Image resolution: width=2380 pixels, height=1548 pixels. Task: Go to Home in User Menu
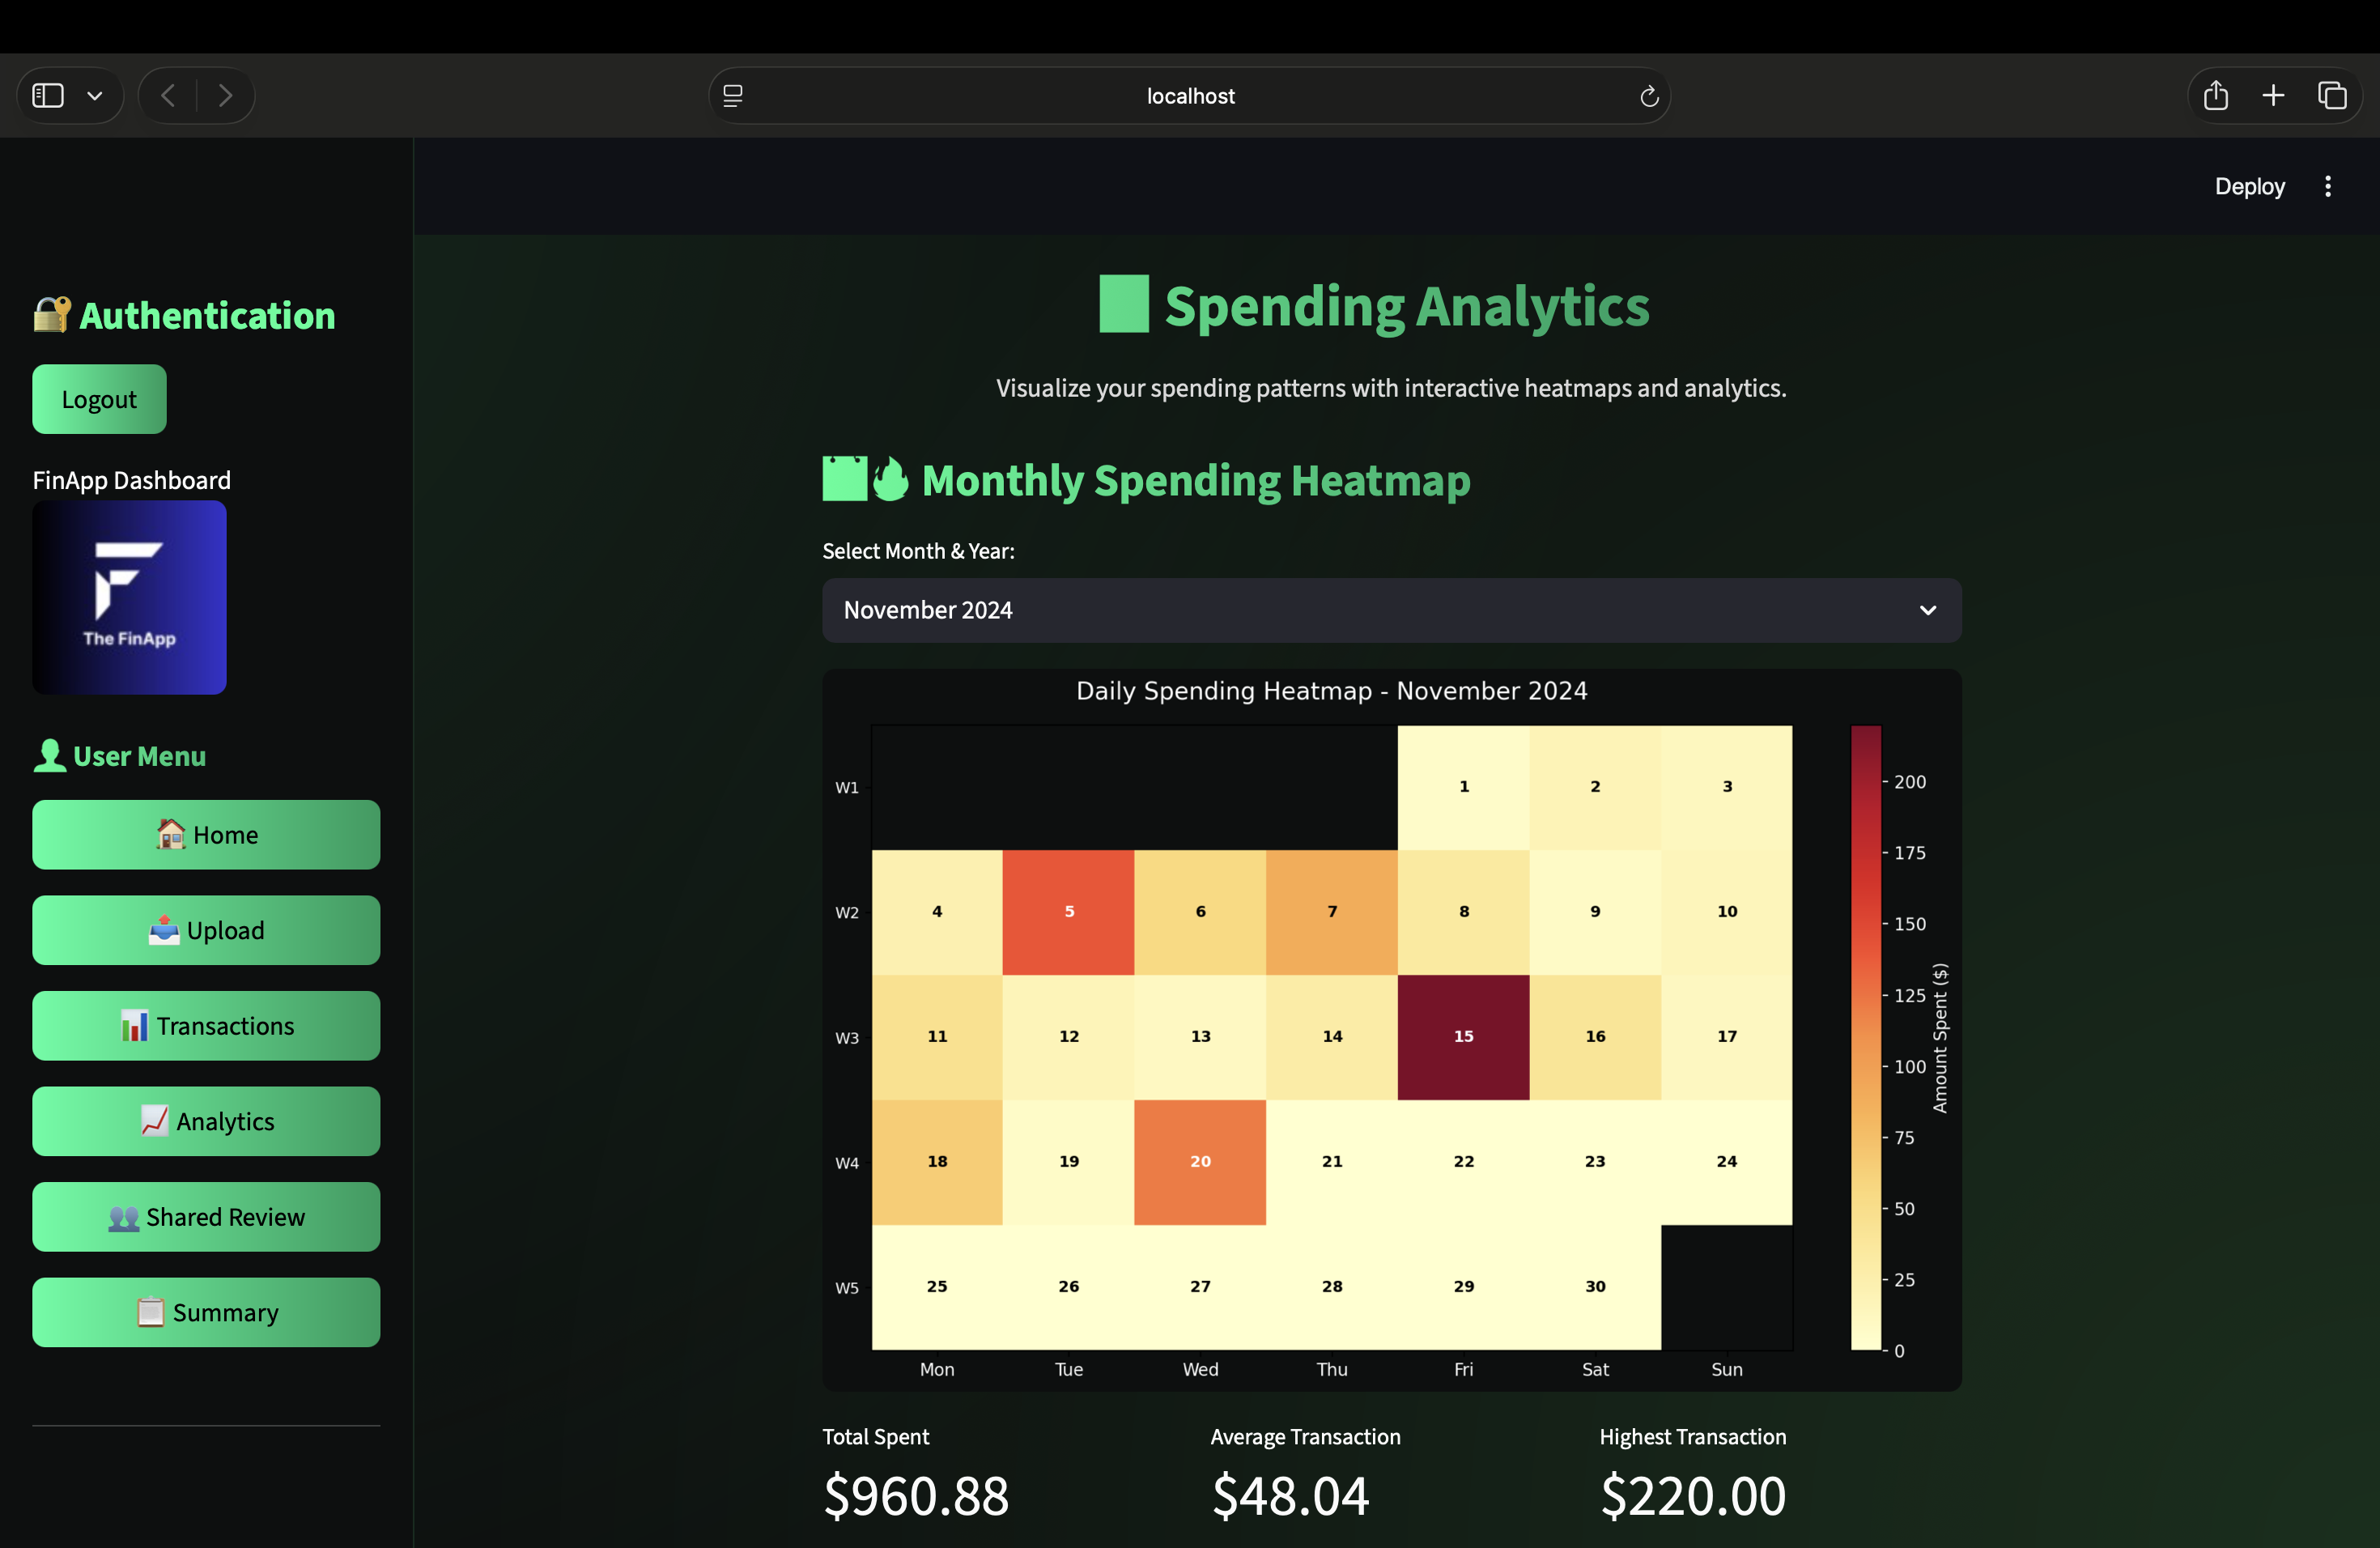coord(206,835)
